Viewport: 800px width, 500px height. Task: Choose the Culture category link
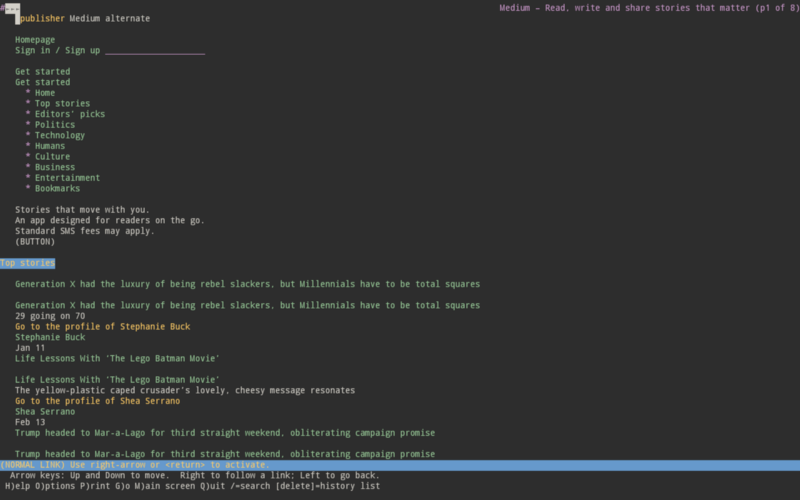[x=52, y=157]
